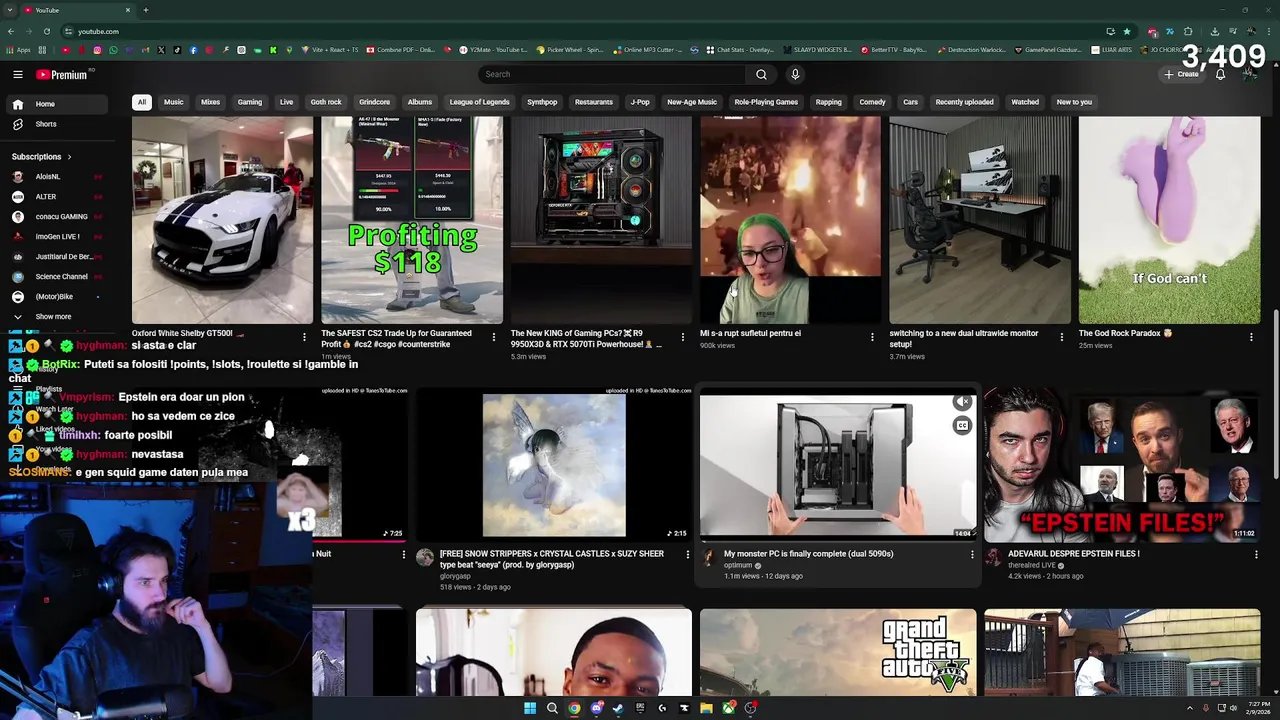Open options for SNOW STRIPPERS type beat video
The height and width of the screenshot is (720, 1280).
688,554
